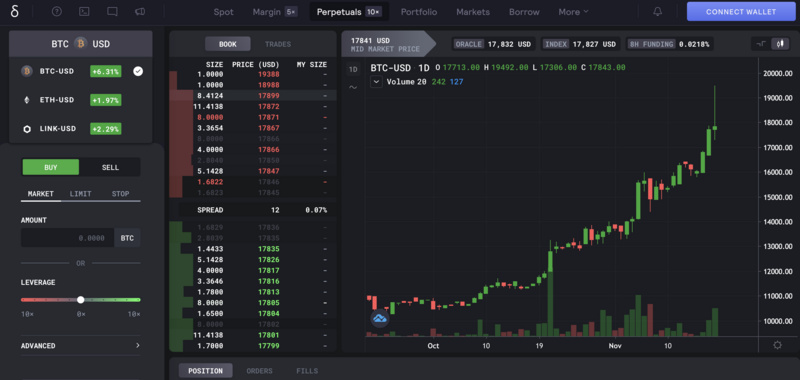Open the chat bubble icon
800x380 pixels.
(x=112, y=12)
